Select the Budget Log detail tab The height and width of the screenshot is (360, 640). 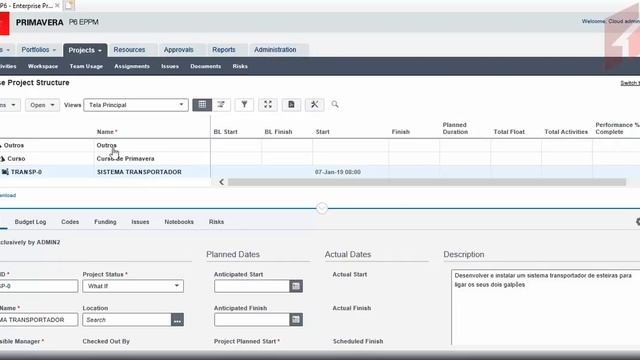click(30, 222)
